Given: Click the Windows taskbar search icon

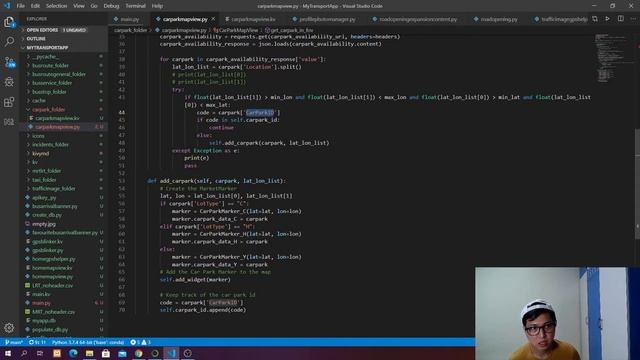Looking at the screenshot, I should click(x=24, y=353).
